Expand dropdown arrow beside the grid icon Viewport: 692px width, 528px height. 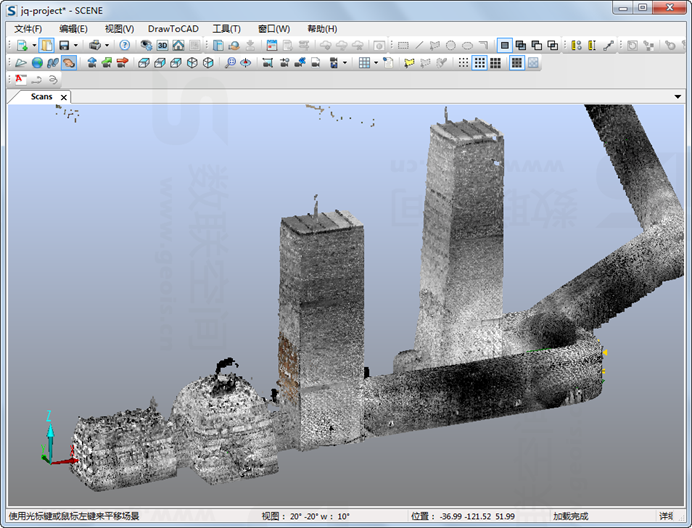[376, 63]
